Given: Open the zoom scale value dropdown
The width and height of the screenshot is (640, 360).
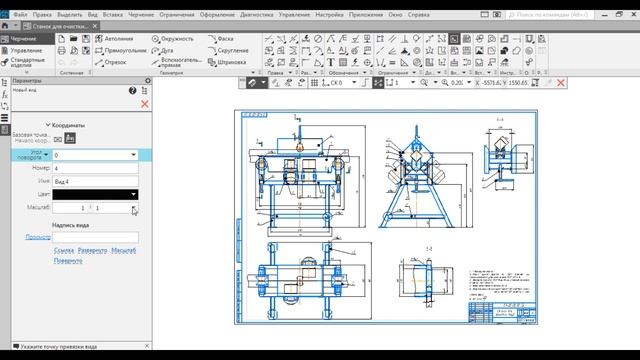Looking at the screenshot, I should point(469,83).
